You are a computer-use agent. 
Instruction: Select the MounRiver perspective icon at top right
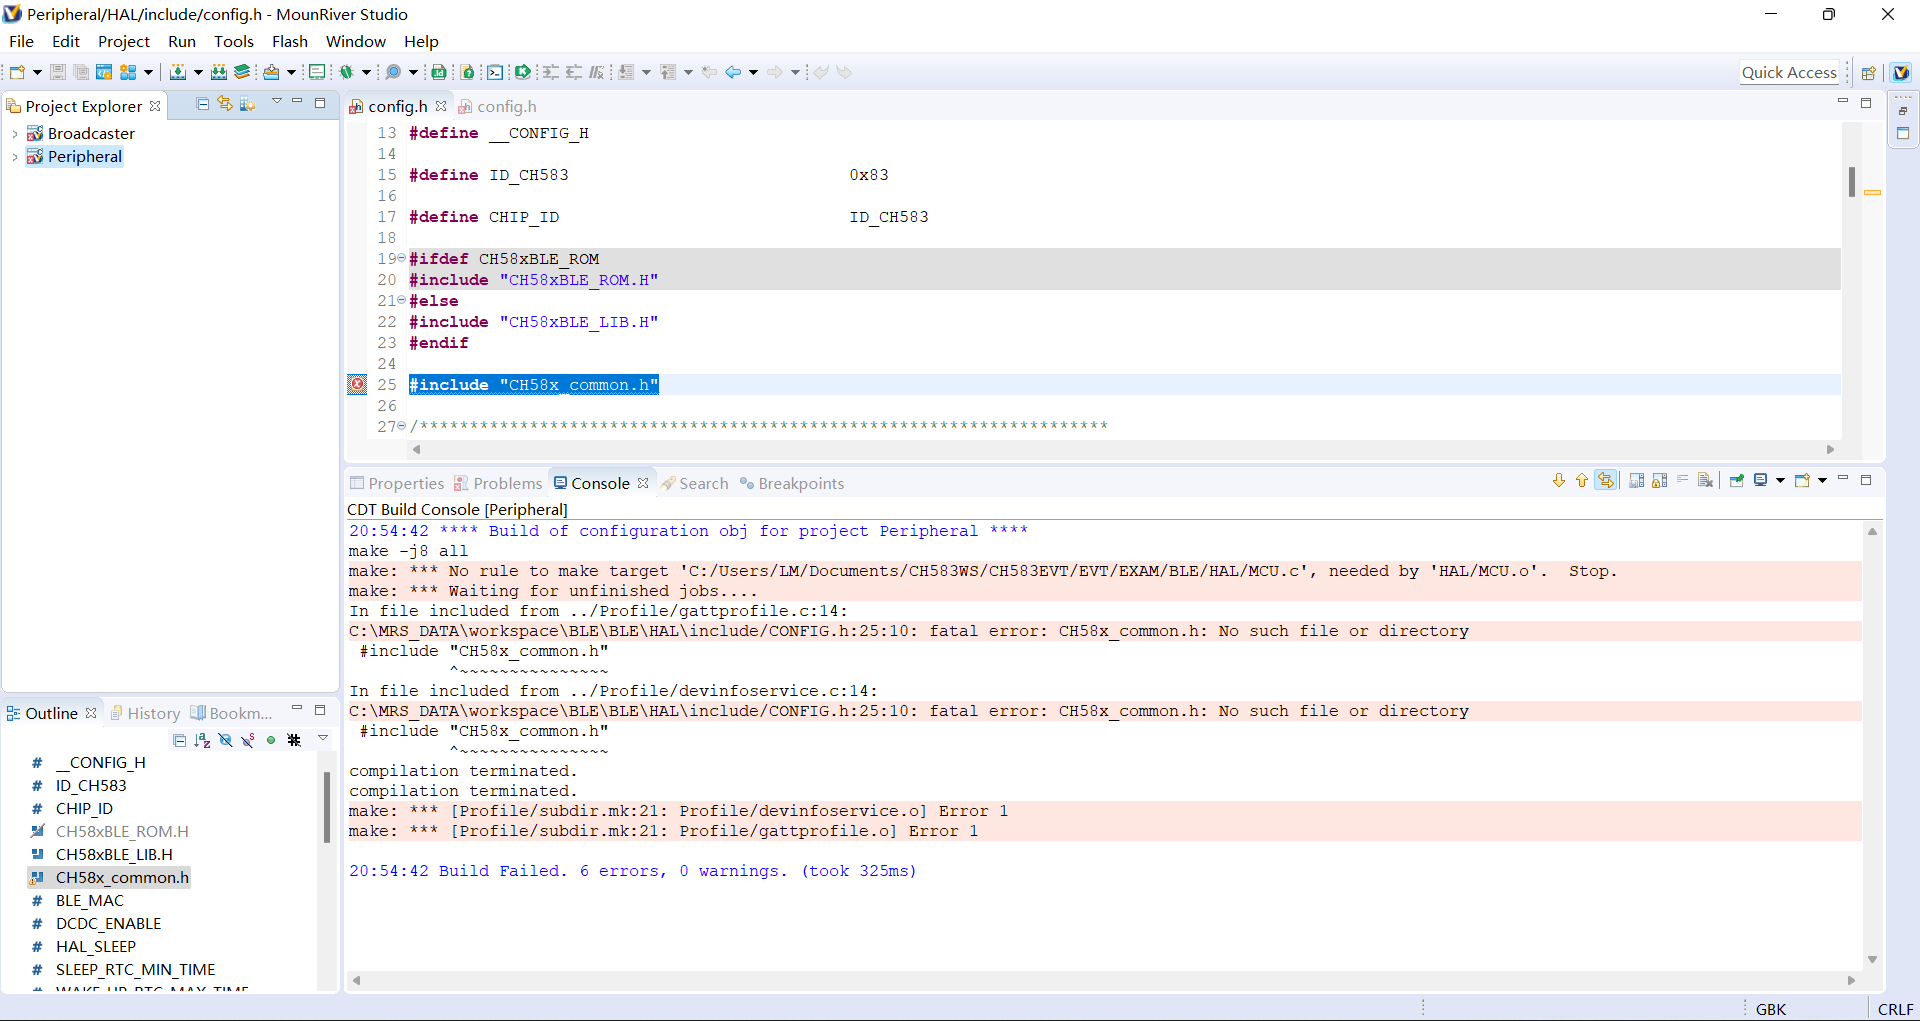[1901, 72]
